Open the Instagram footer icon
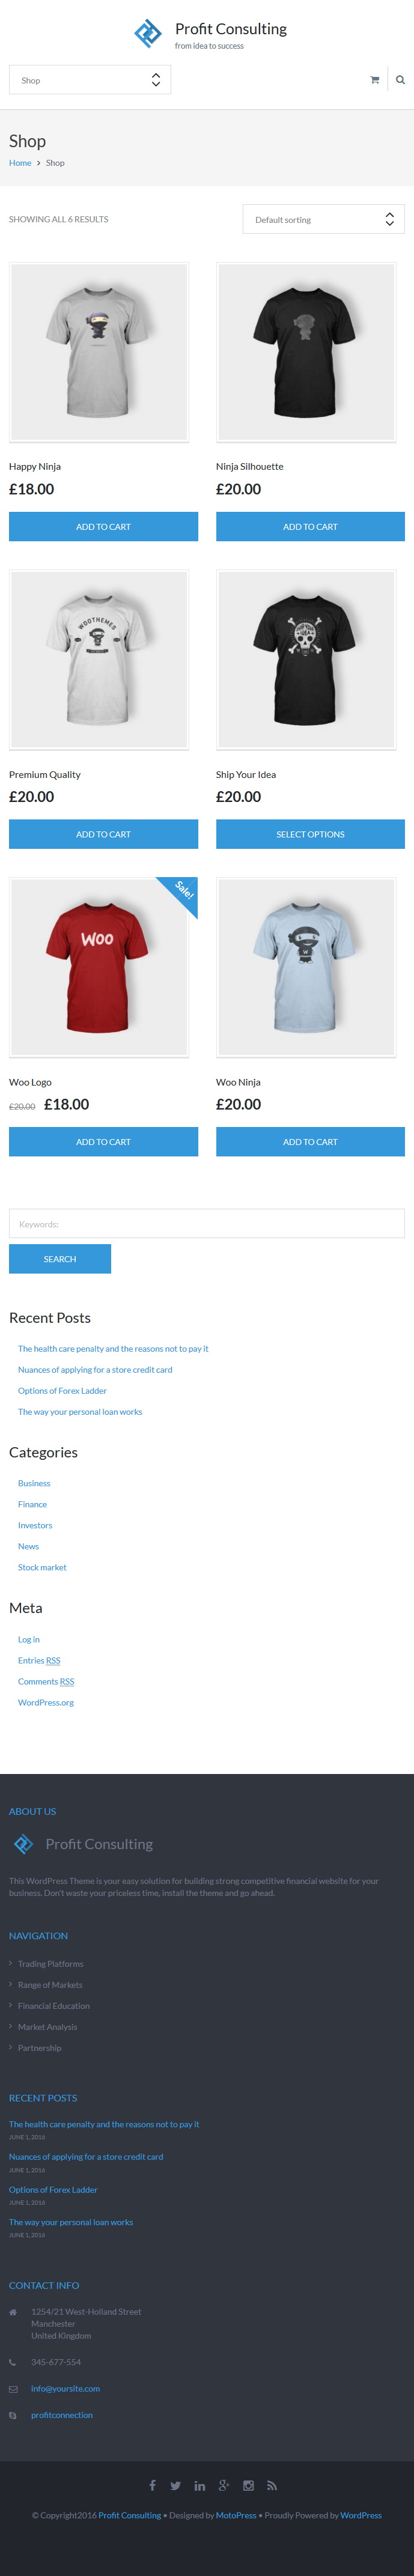 coord(248,2485)
